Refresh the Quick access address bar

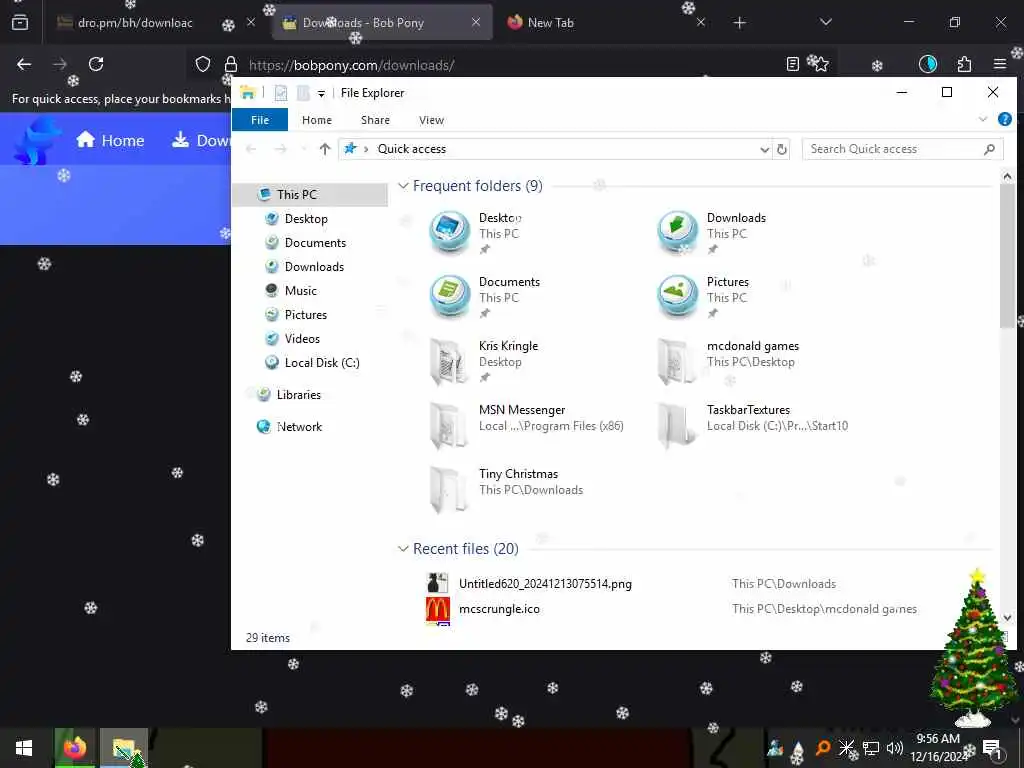tap(782, 149)
